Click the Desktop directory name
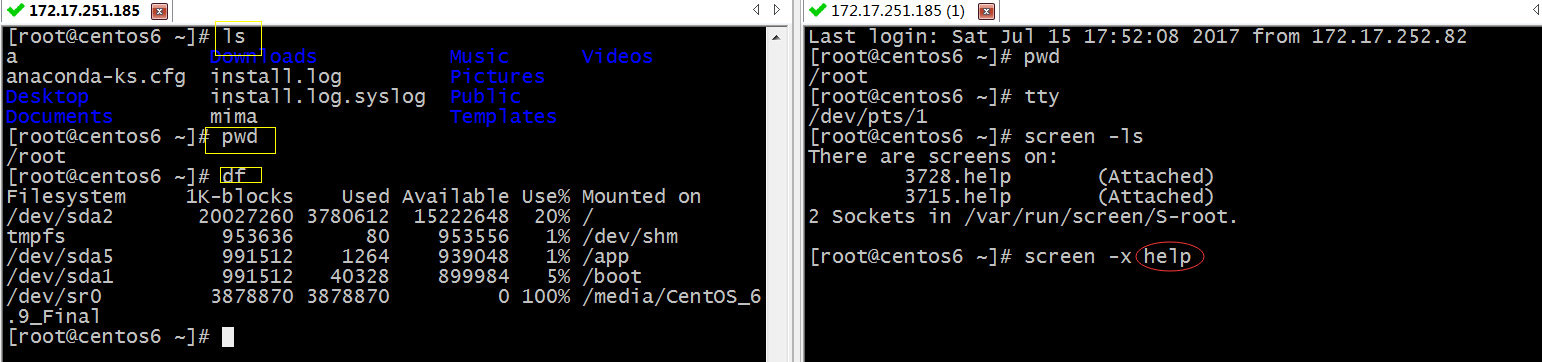1542x362 pixels. point(47,97)
